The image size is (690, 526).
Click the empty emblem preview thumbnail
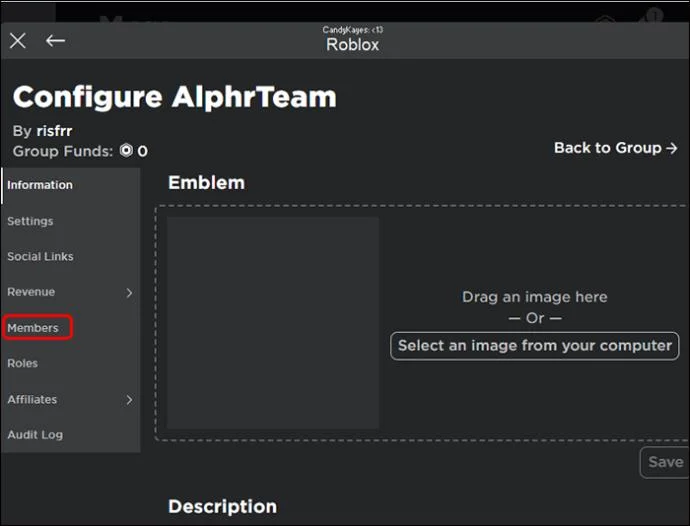(x=273, y=323)
